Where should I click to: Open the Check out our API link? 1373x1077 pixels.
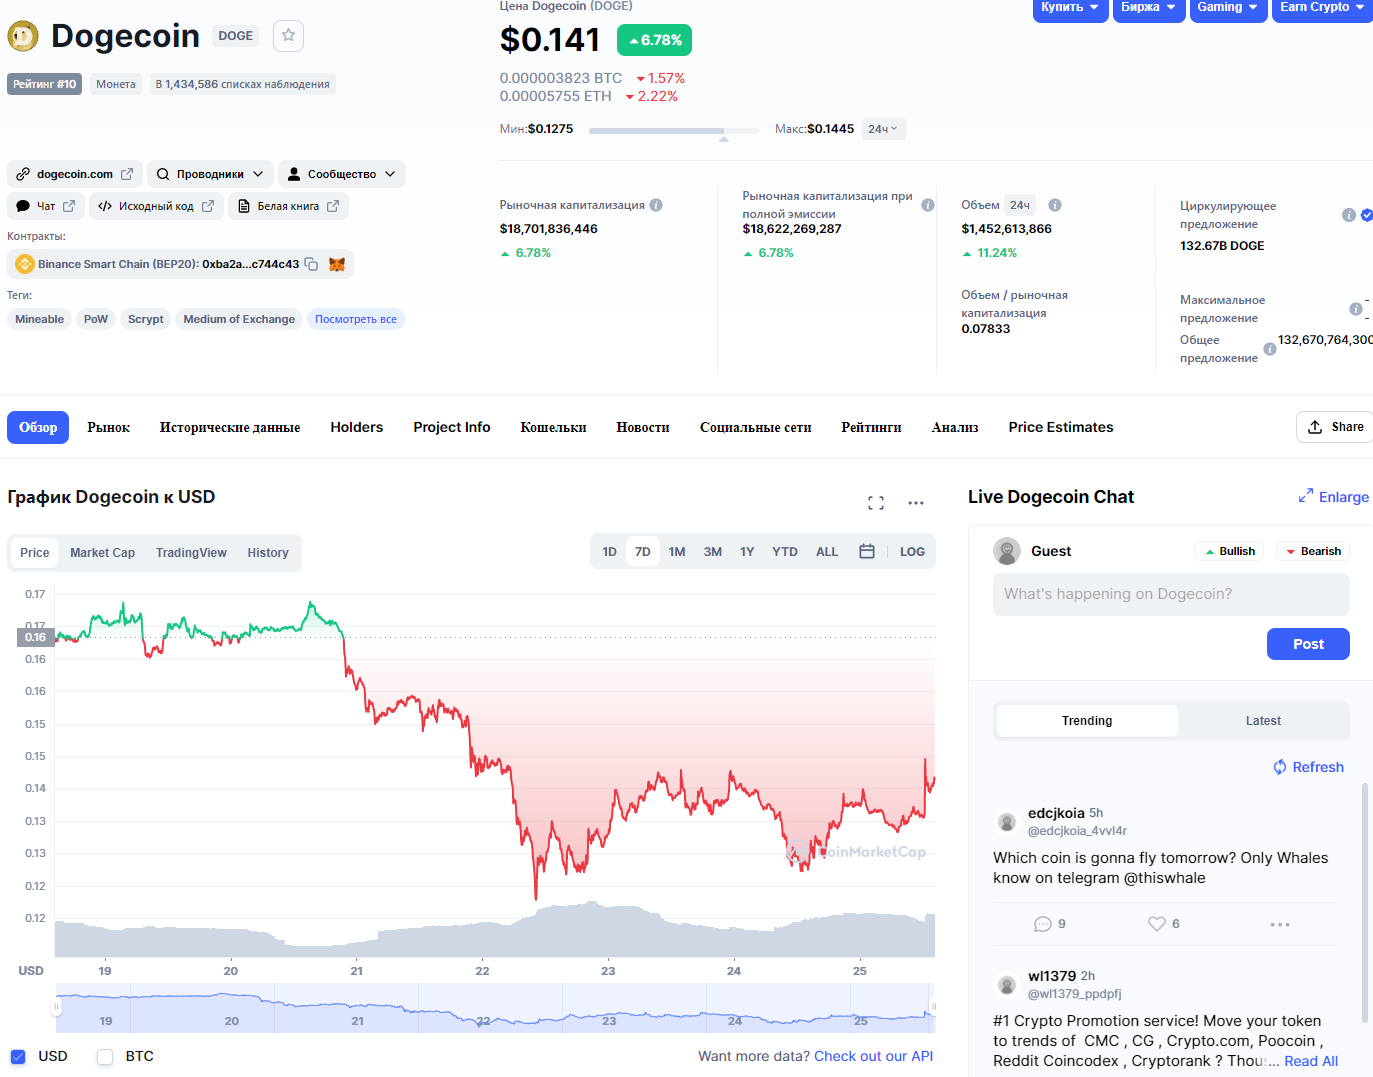click(873, 1056)
